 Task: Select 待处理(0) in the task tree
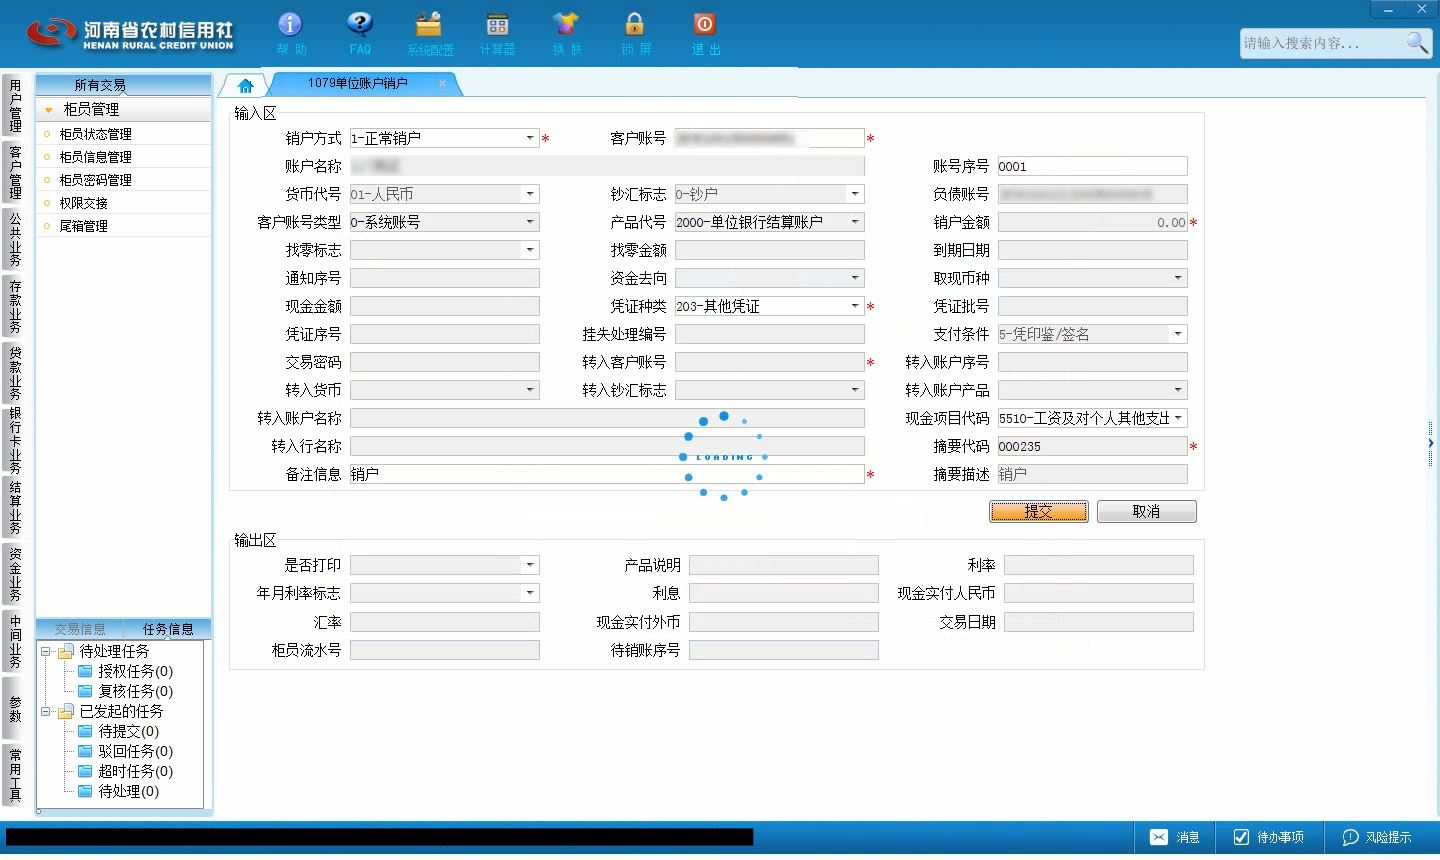coord(128,791)
